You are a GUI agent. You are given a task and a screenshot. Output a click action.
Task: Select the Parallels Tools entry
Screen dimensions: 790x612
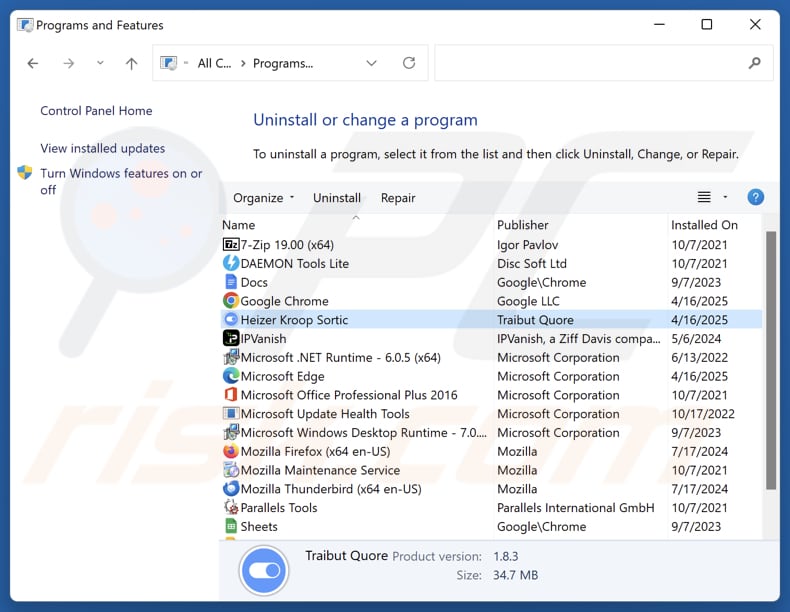tap(491, 507)
